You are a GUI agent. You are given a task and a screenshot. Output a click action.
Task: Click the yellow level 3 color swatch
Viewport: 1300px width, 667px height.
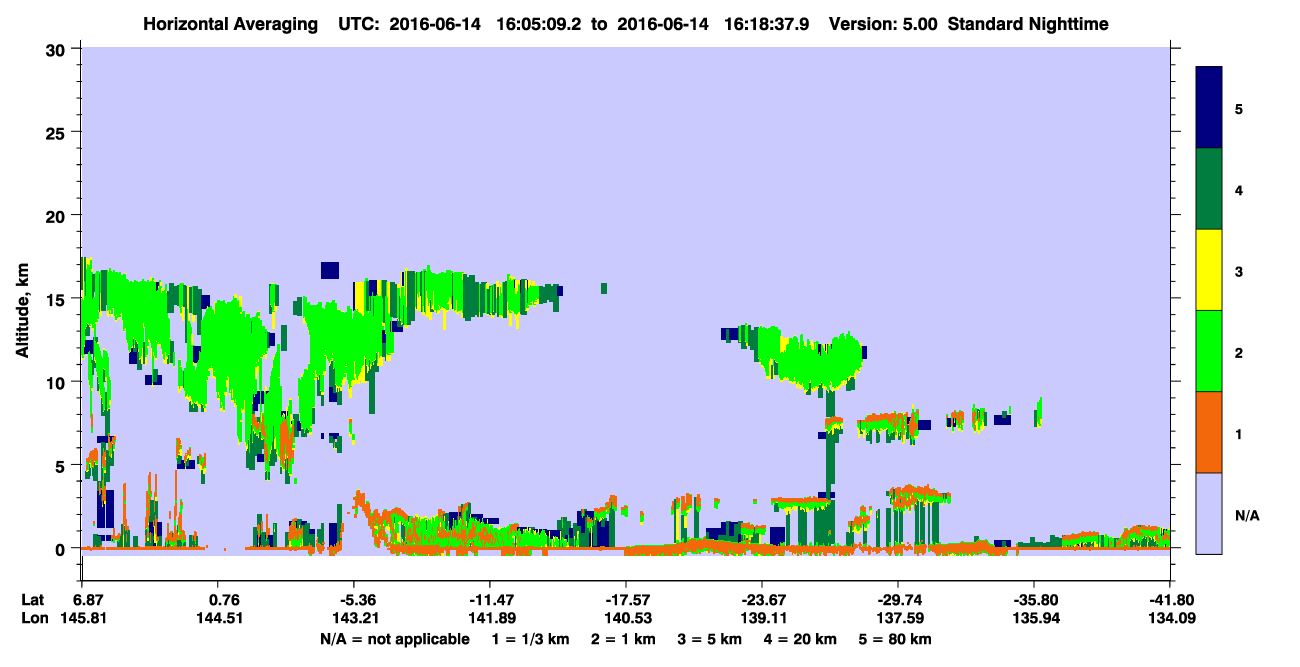[1209, 270]
